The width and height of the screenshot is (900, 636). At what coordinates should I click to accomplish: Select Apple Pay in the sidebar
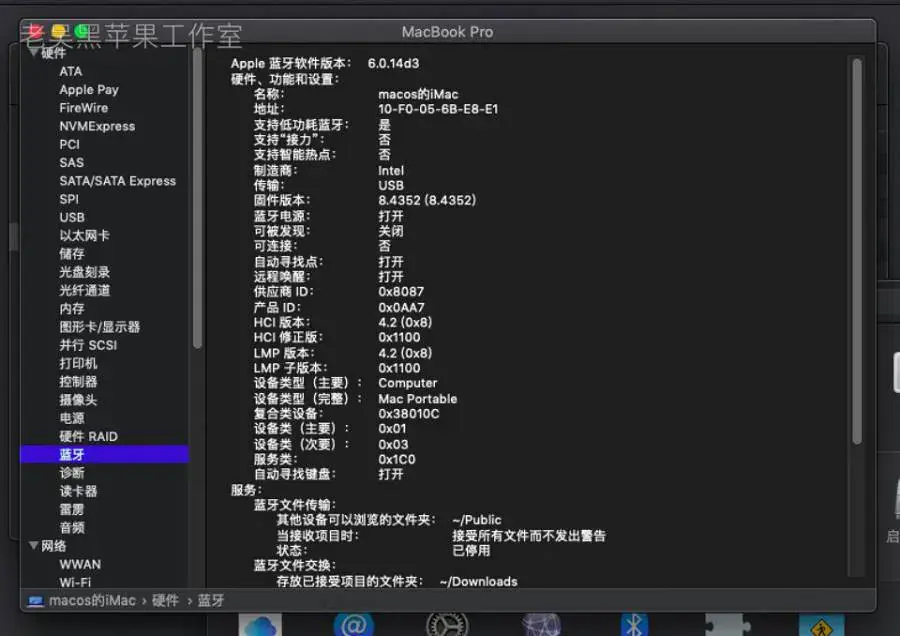point(89,90)
